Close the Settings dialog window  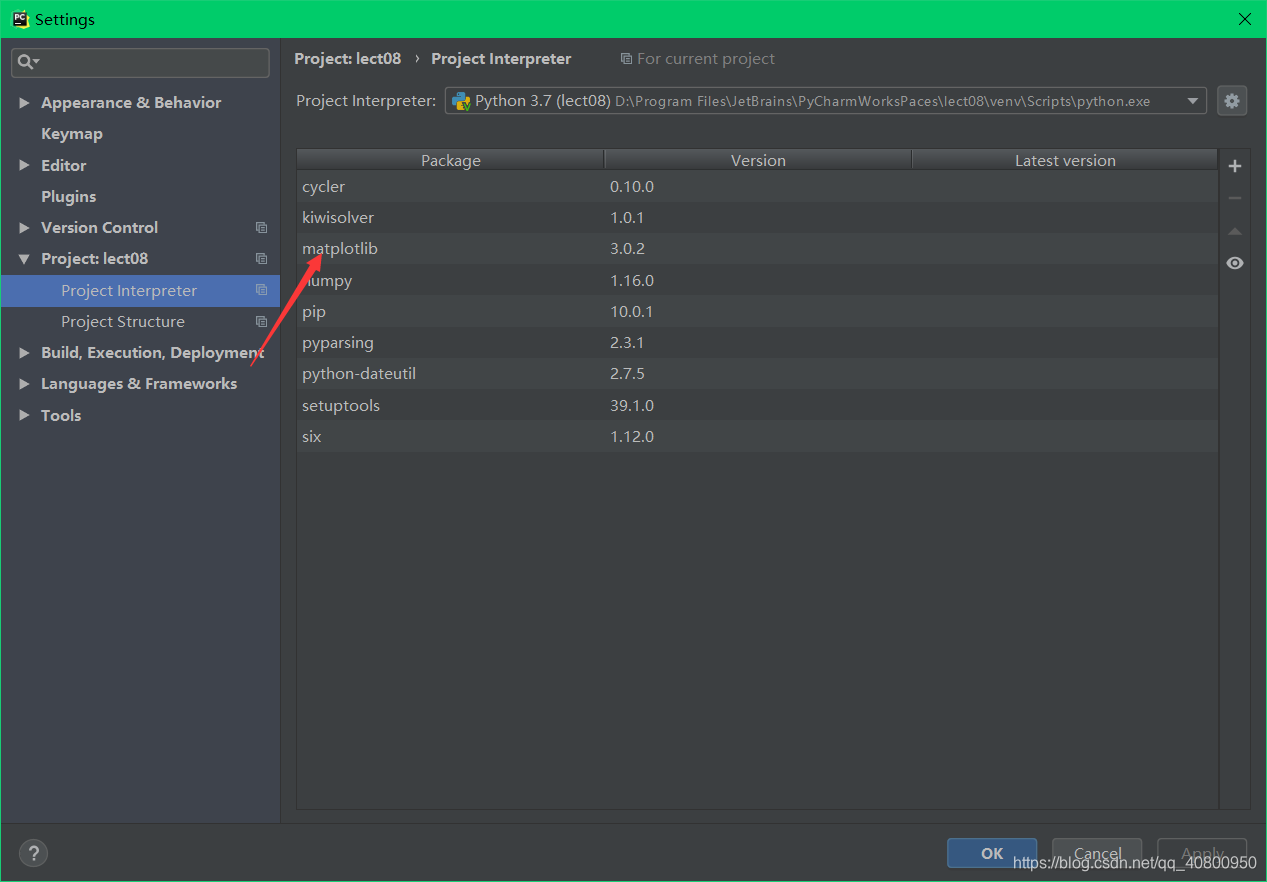[x=1244, y=19]
